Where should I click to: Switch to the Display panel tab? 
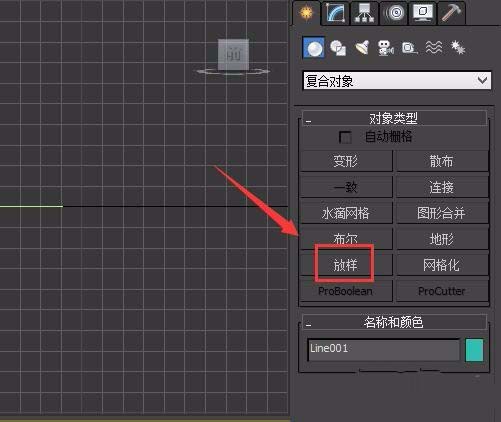point(423,13)
